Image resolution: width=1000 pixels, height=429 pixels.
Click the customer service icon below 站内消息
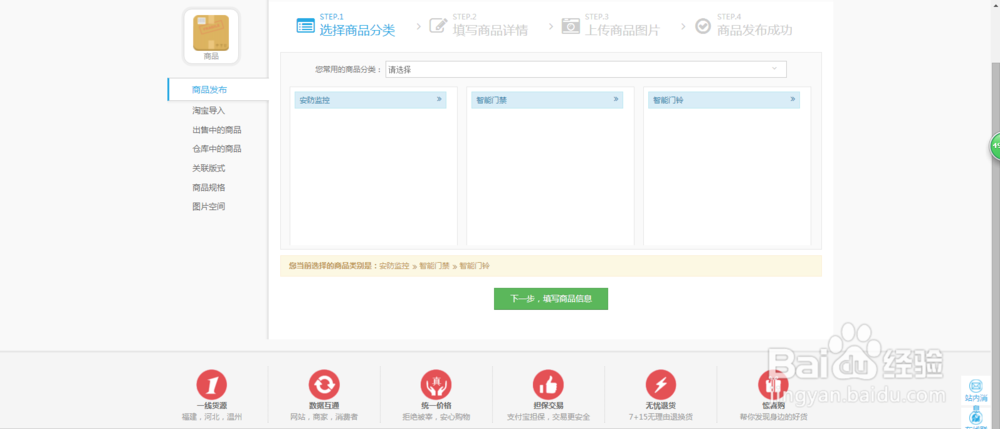tap(976, 418)
